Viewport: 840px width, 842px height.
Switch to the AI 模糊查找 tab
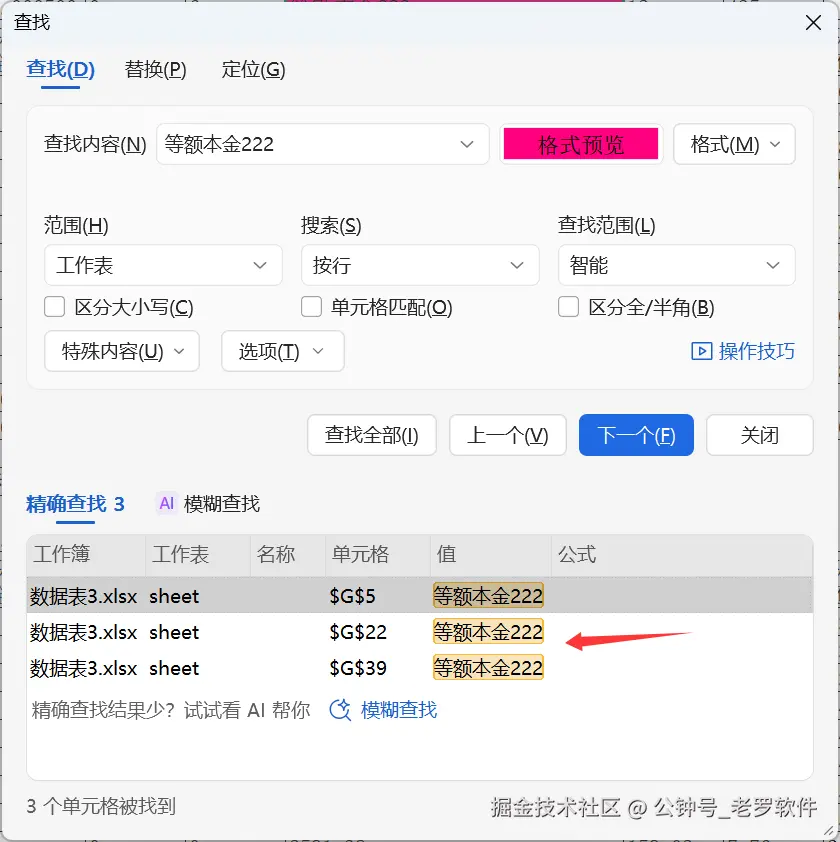[x=208, y=504]
